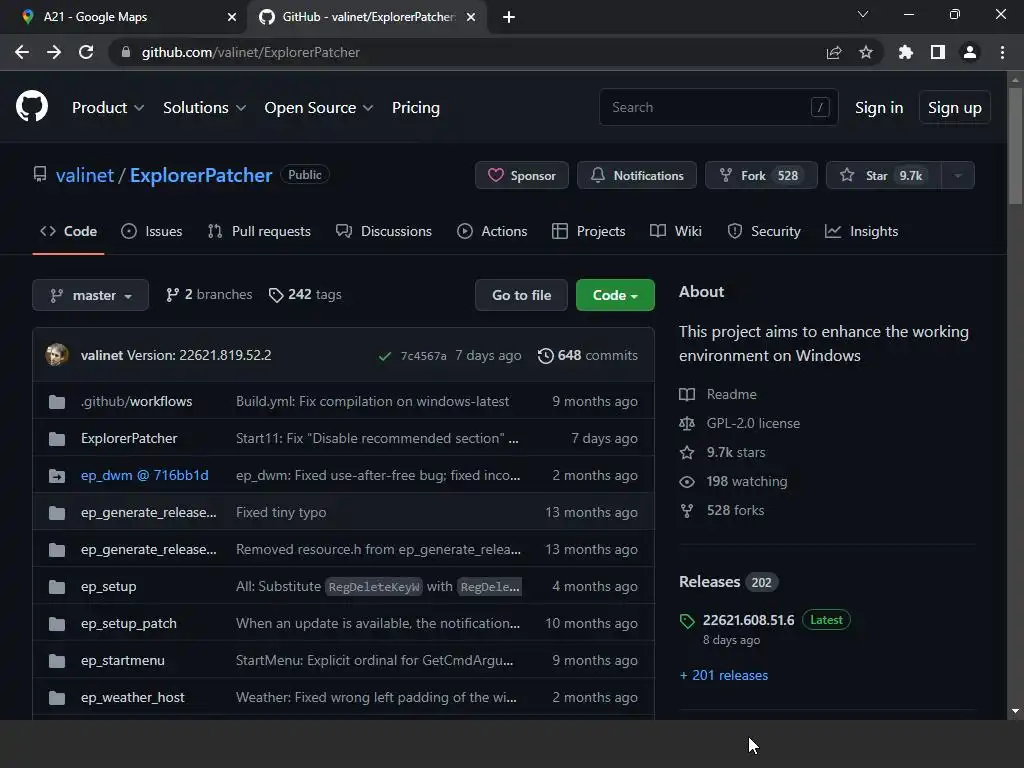Click the valinet avatar in commit row
1024x768 pixels.
pyautogui.click(x=57, y=355)
